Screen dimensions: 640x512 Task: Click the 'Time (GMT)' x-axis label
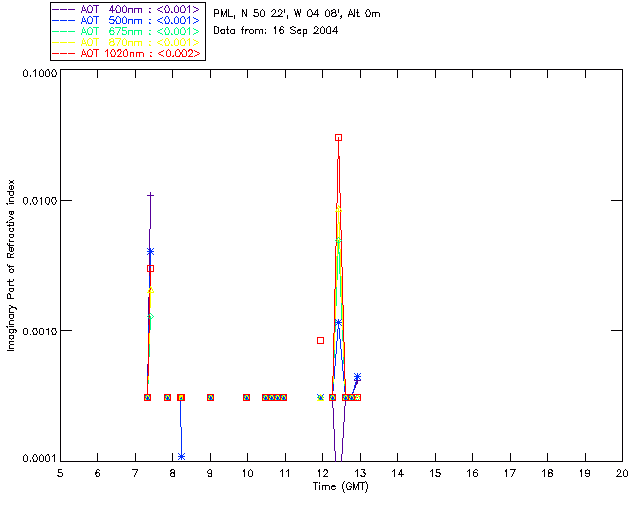(x=340, y=486)
